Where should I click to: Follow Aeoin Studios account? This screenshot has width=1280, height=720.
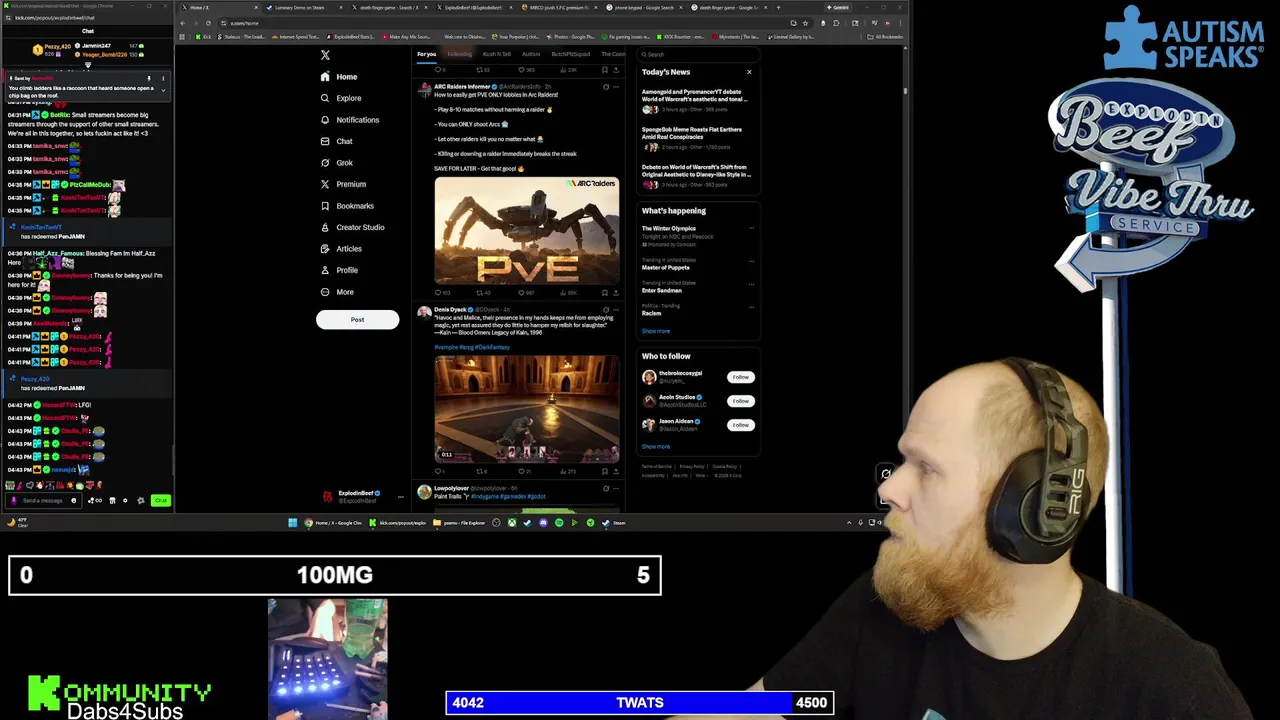[x=740, y=401]
